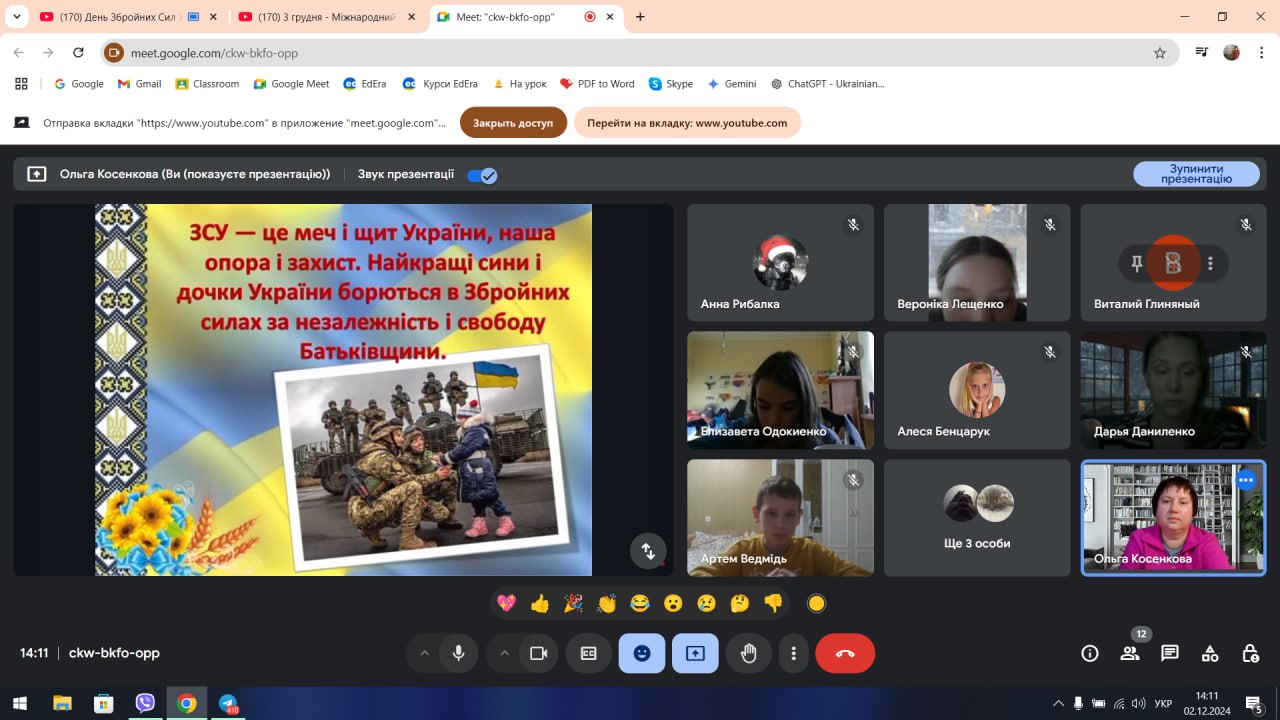Toggle the Звук презентації switch
Image resolution: width=1280 pixels, height=720 pixels.
[482, 175]
